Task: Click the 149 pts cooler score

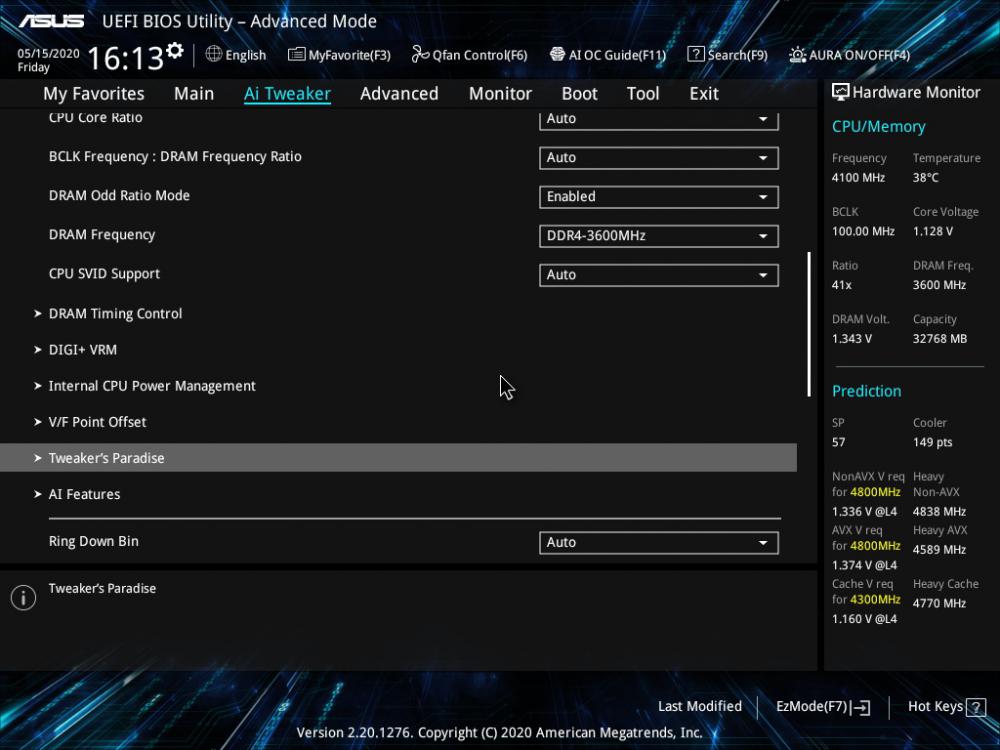Action: [x=932, y=443]
